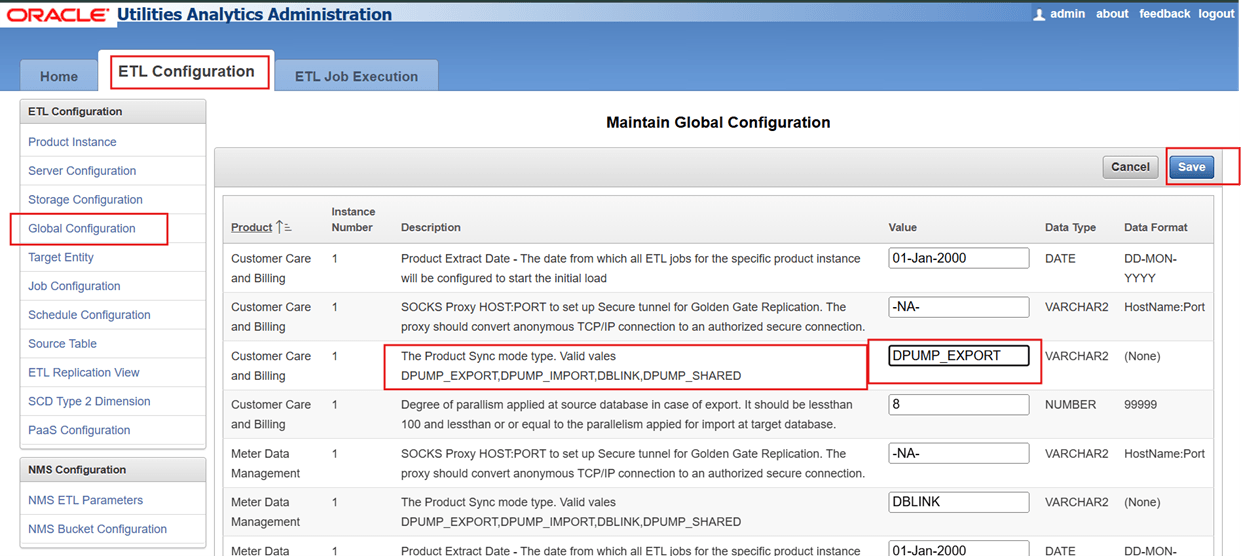
Task: Click the ETL Configuration sidebar panel header
Action: (112, 112)
